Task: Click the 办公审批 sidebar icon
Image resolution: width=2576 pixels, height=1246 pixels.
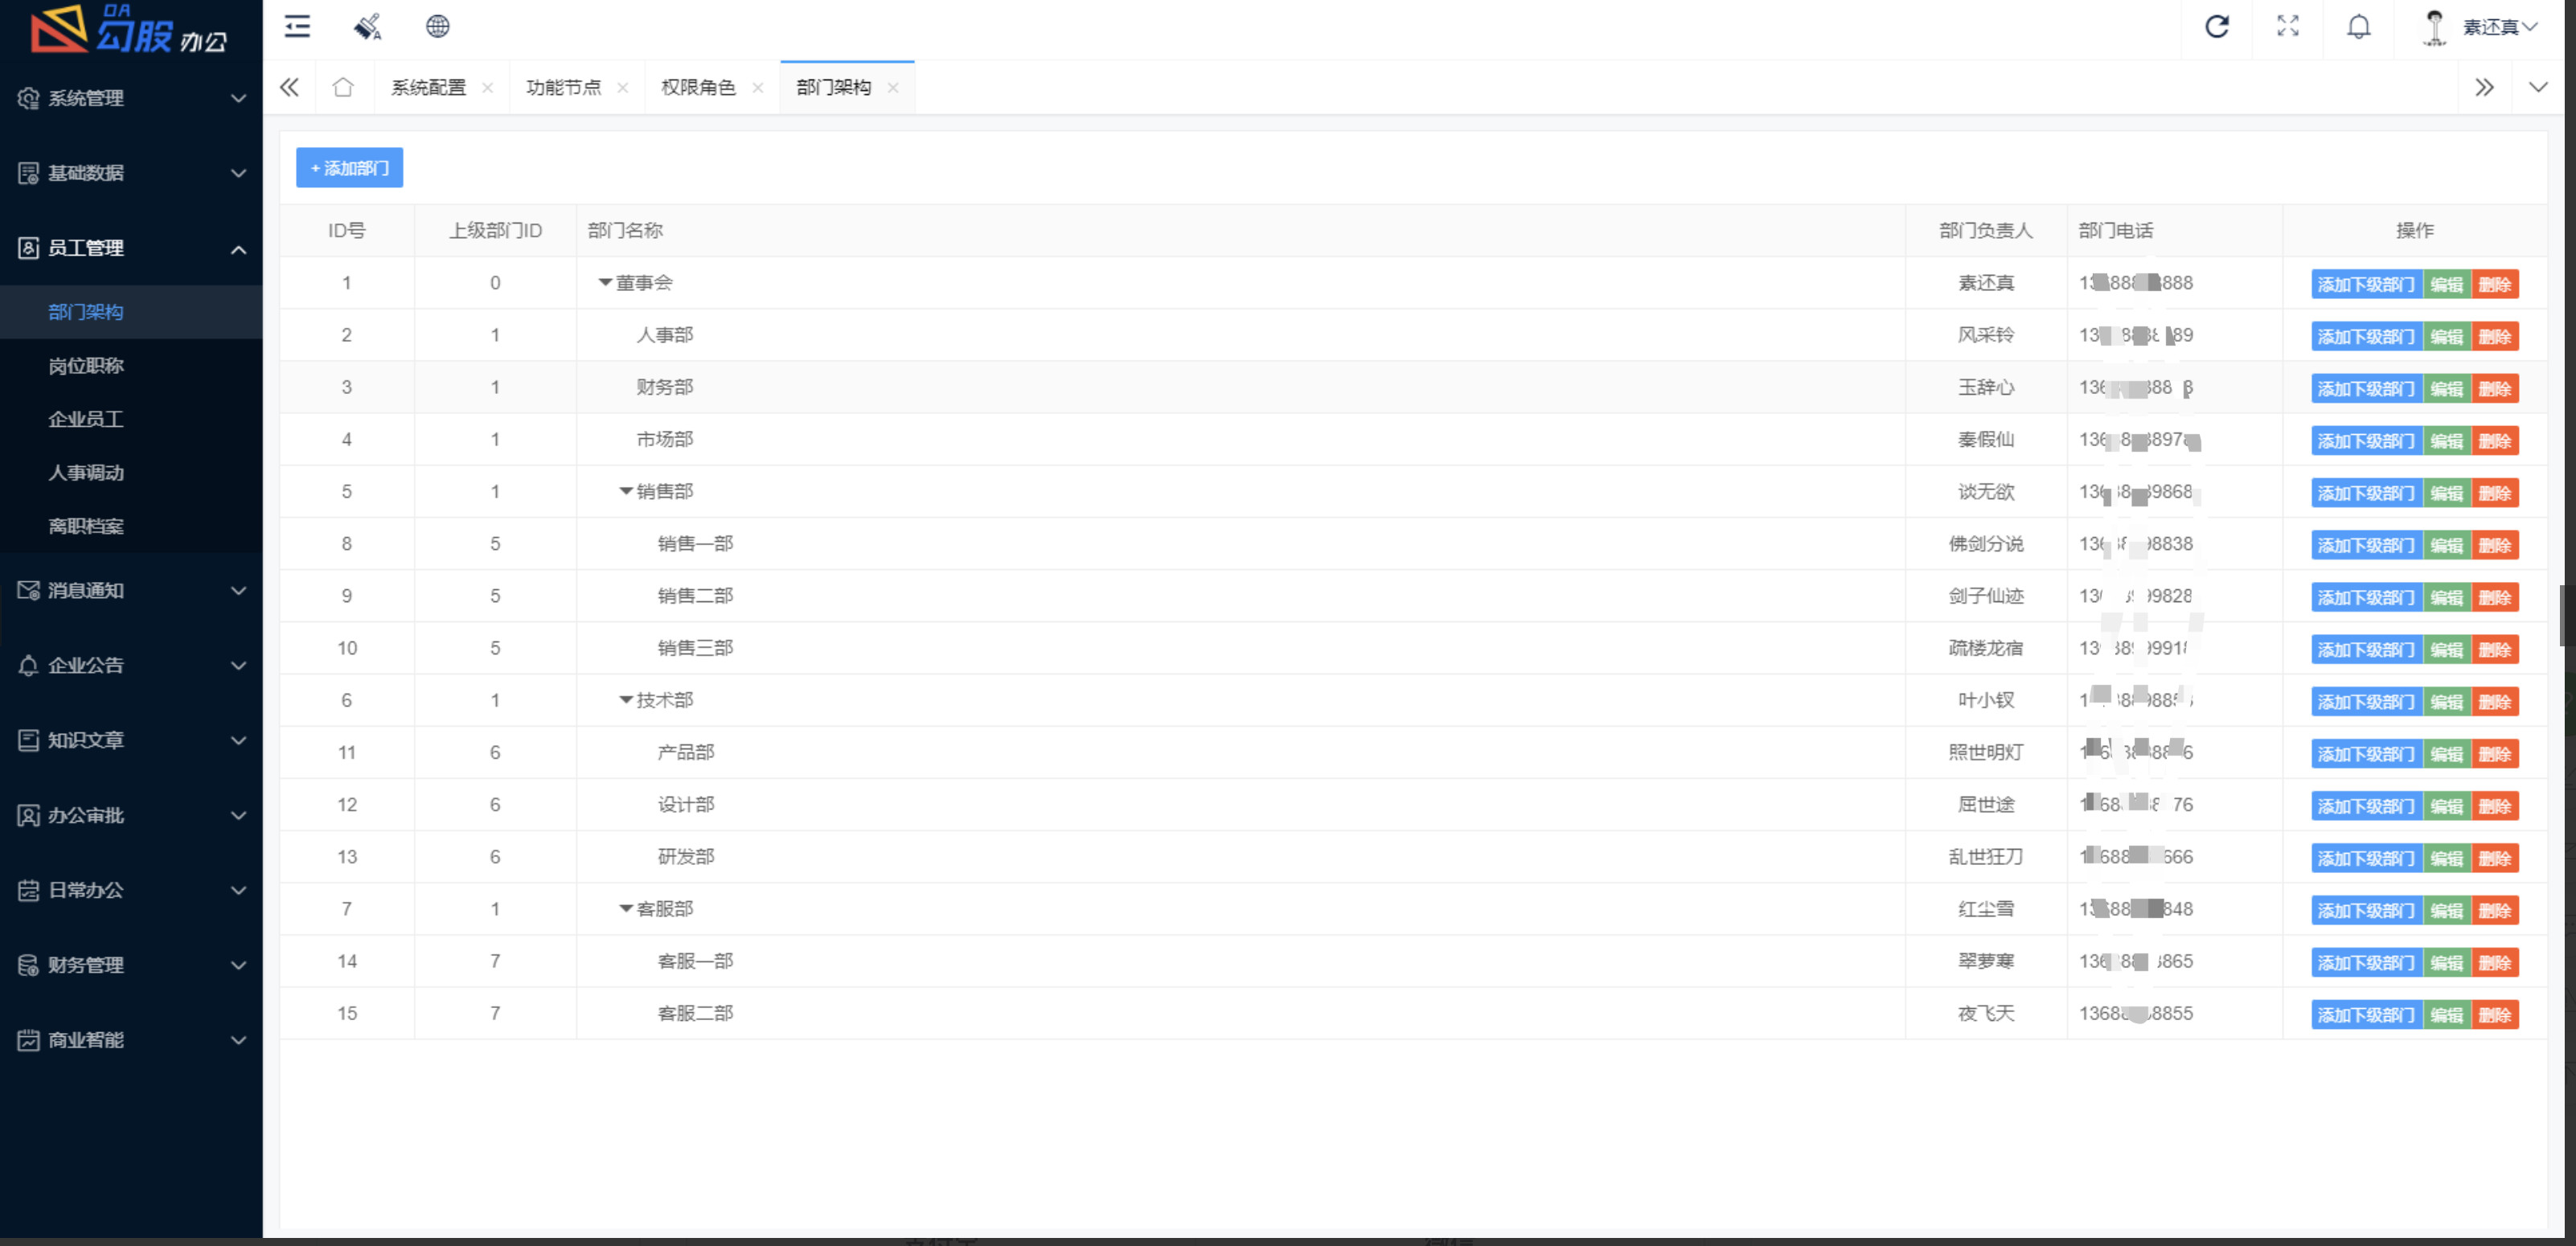Action: tap(28, 815)
